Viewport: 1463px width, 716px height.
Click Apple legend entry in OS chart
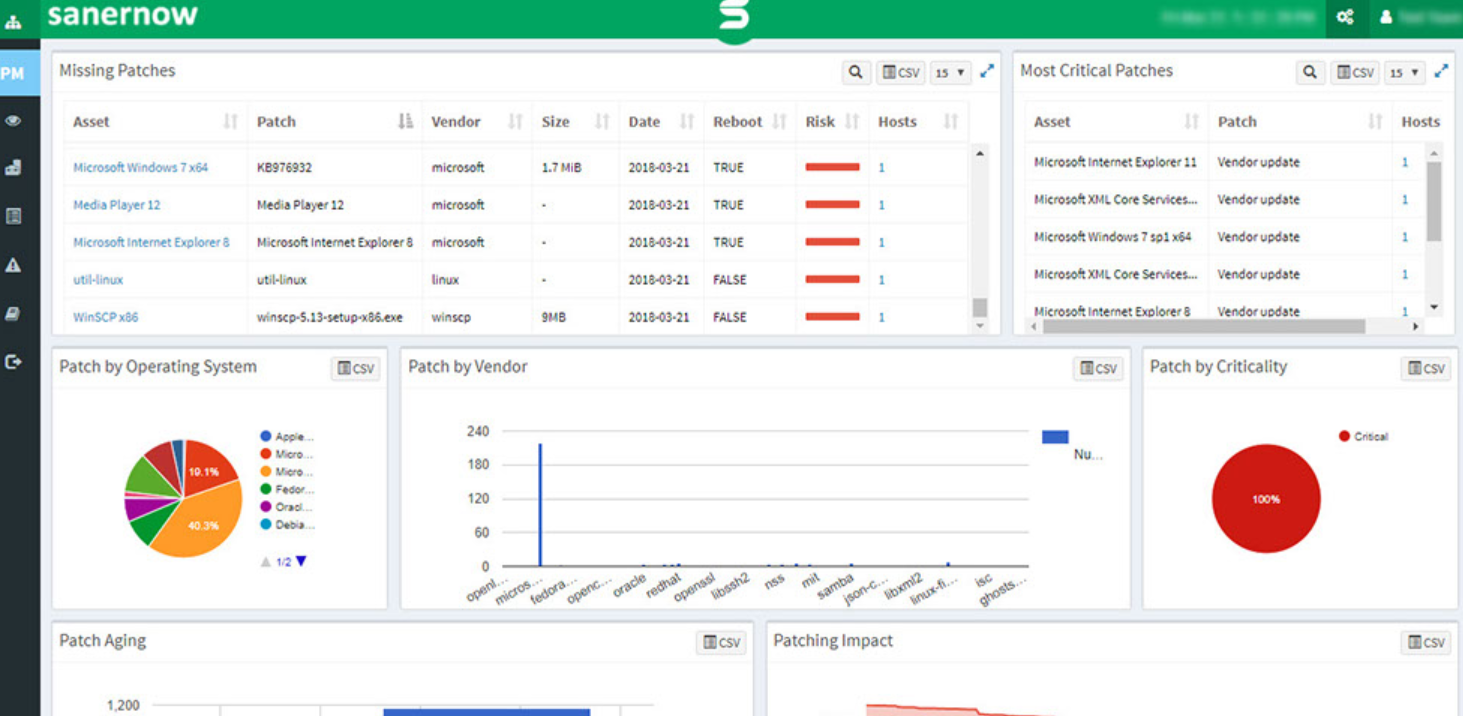[287, 437]
